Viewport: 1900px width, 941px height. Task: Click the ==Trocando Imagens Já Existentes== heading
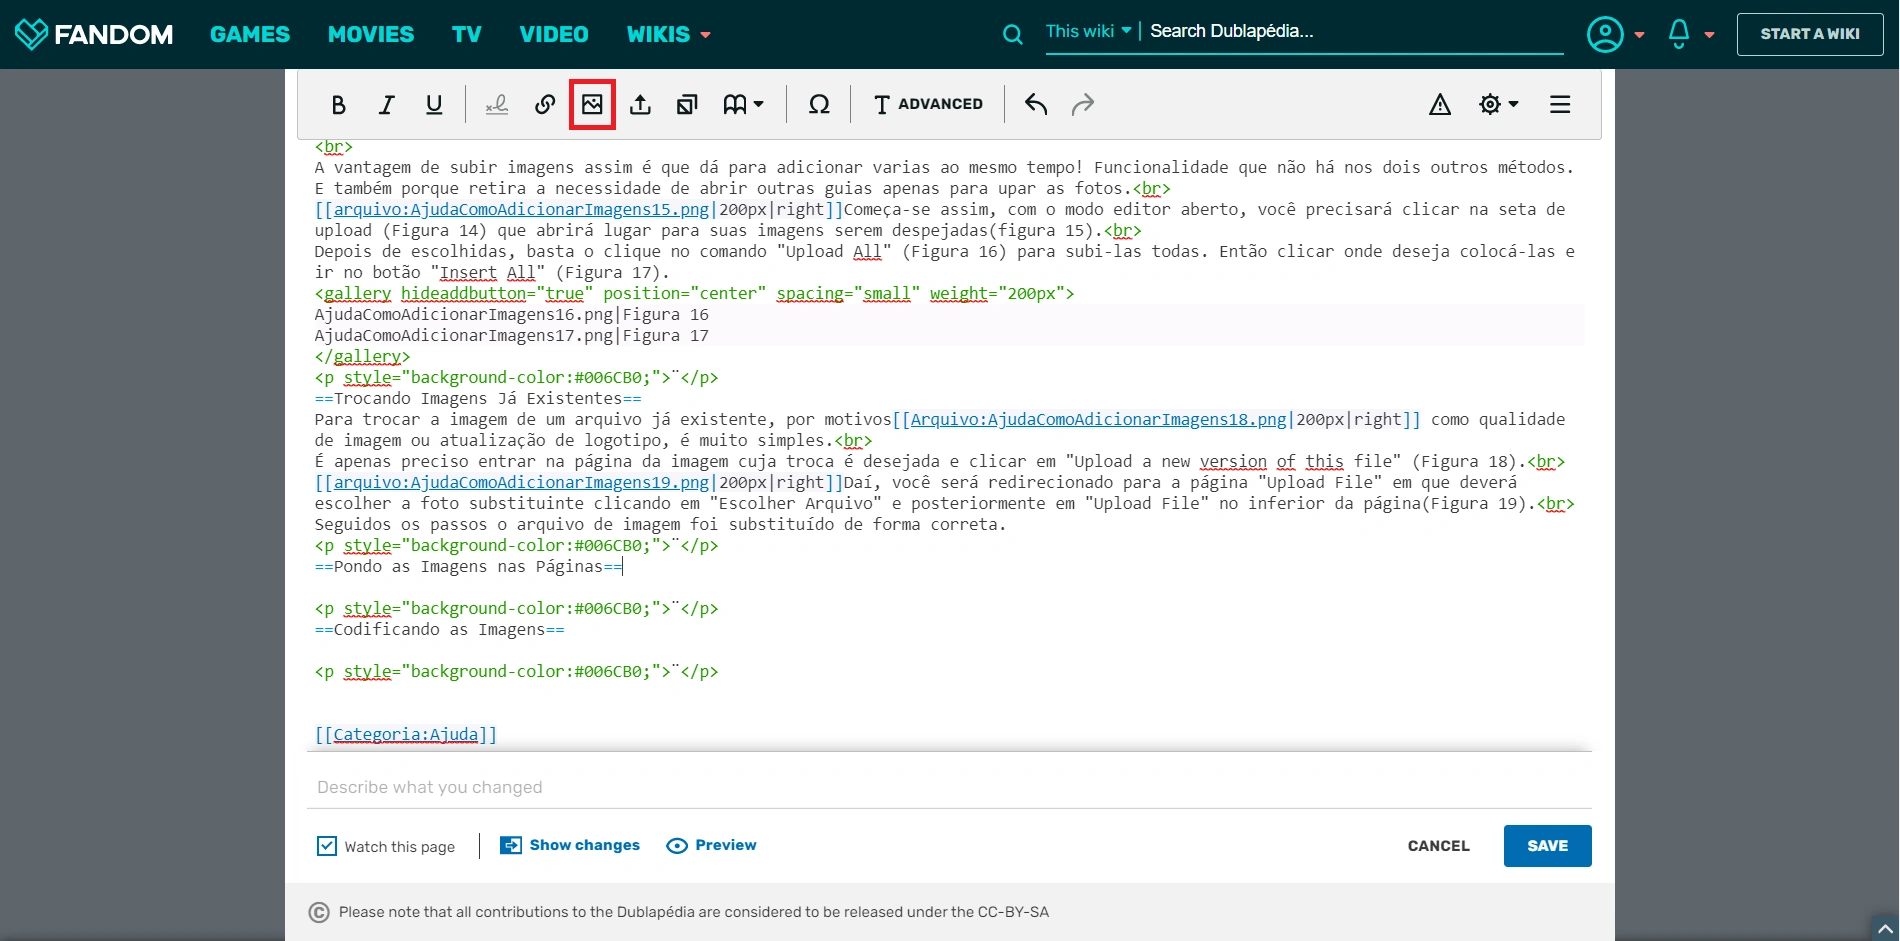pyautogui.click(x=478, y=398)
